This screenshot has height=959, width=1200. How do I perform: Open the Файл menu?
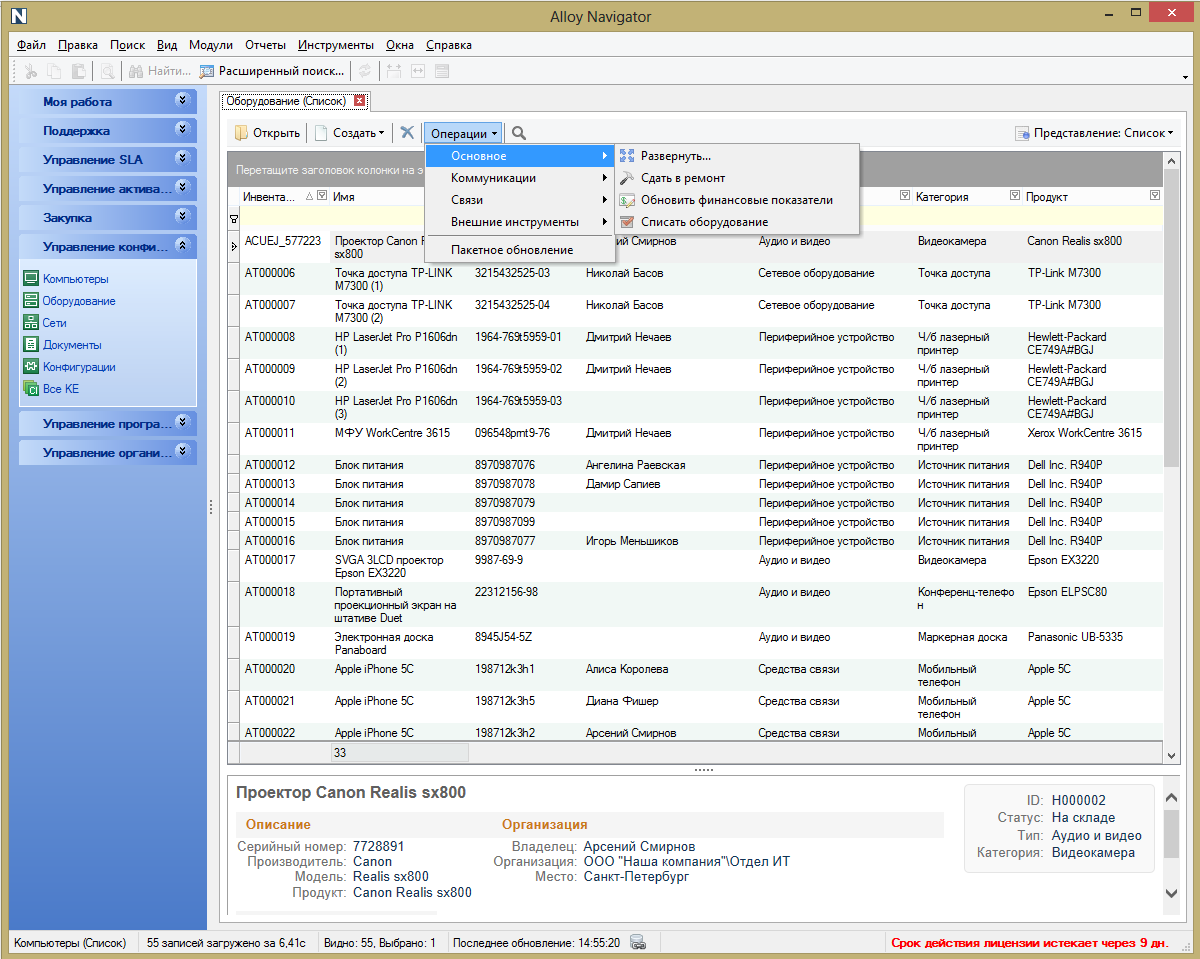31,45
